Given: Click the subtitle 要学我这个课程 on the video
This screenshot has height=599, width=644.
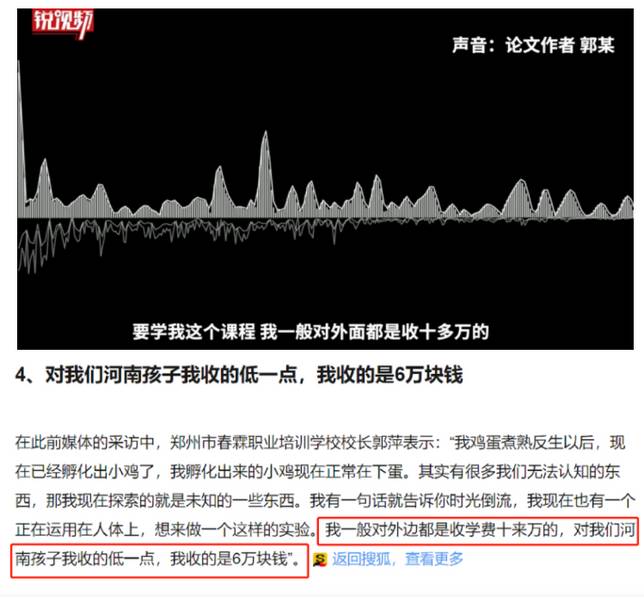Looking at the screenshot, I should (193, 331).
